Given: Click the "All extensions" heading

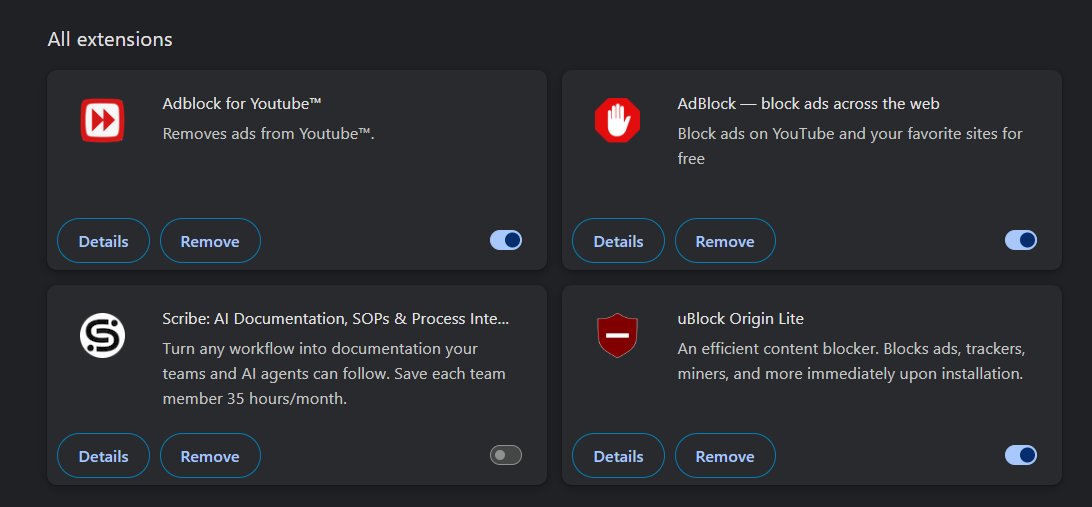Looking at the screenshot, I should point(110,40).
